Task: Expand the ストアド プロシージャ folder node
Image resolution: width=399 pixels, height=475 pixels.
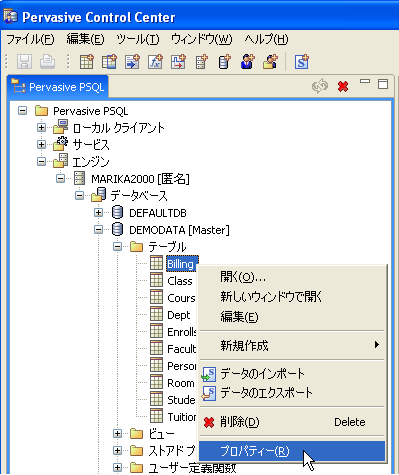Action: 117,450
